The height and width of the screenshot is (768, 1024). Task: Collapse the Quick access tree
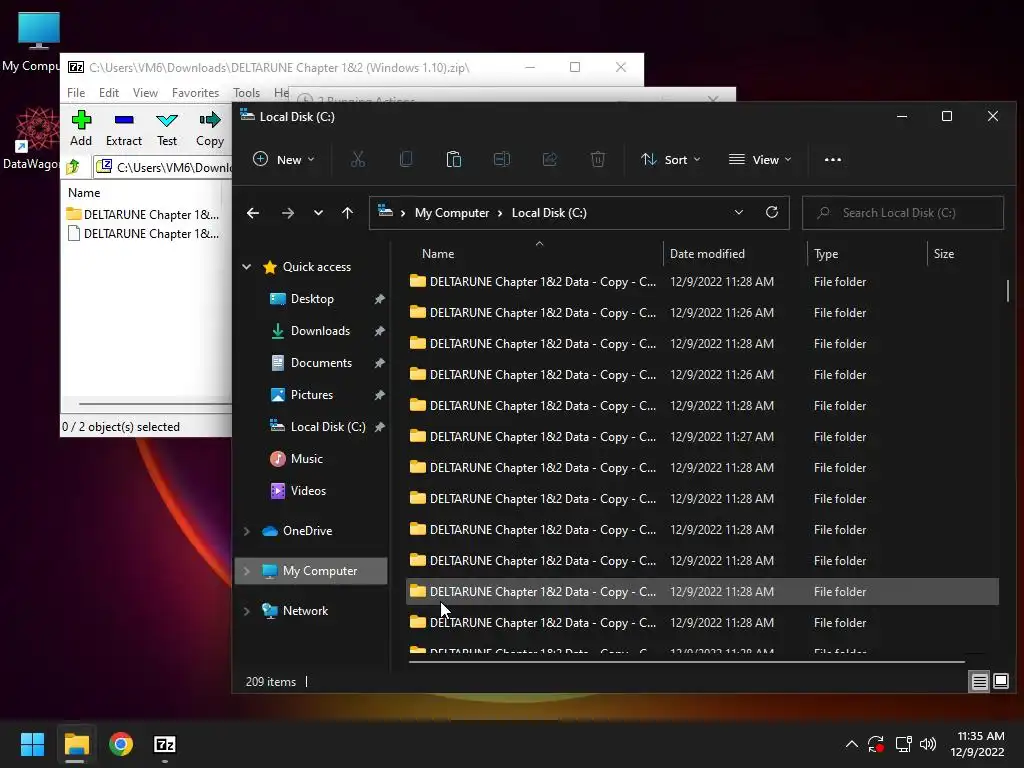247,266
